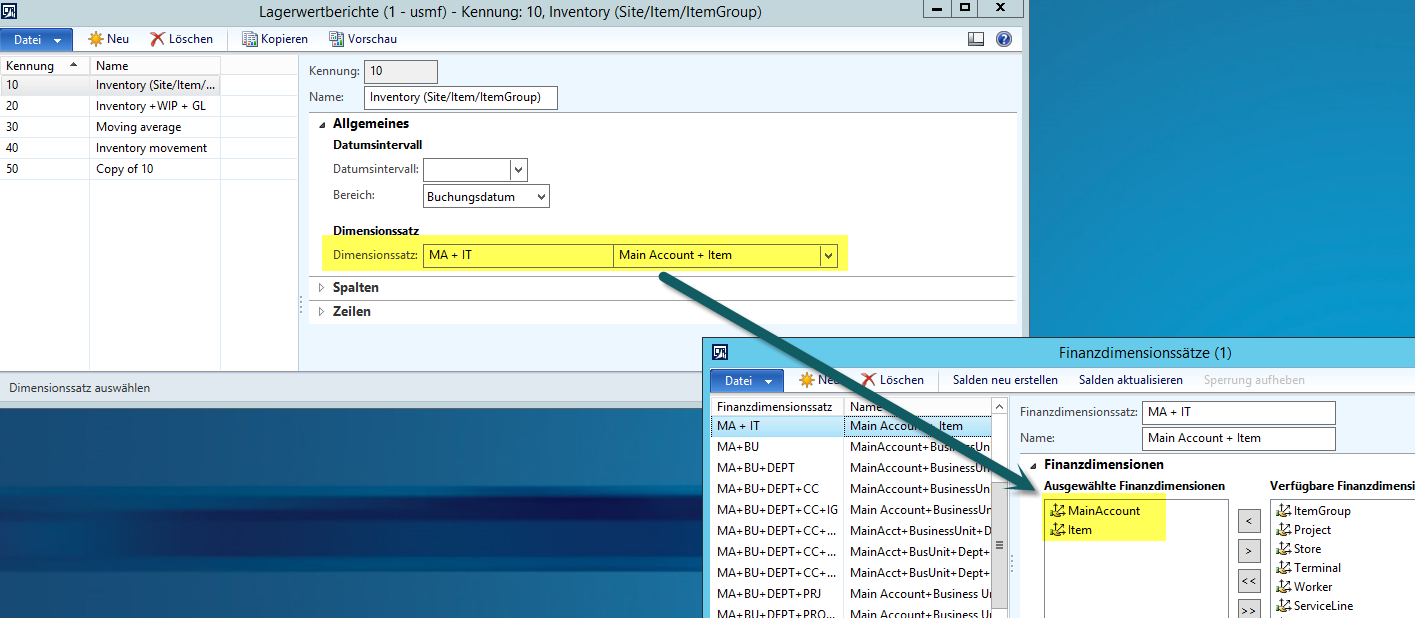This screenshot has height=618, width=1415.
Task: Open the Dimensionssatz dropdown arrow
Action: pos(828,256)
